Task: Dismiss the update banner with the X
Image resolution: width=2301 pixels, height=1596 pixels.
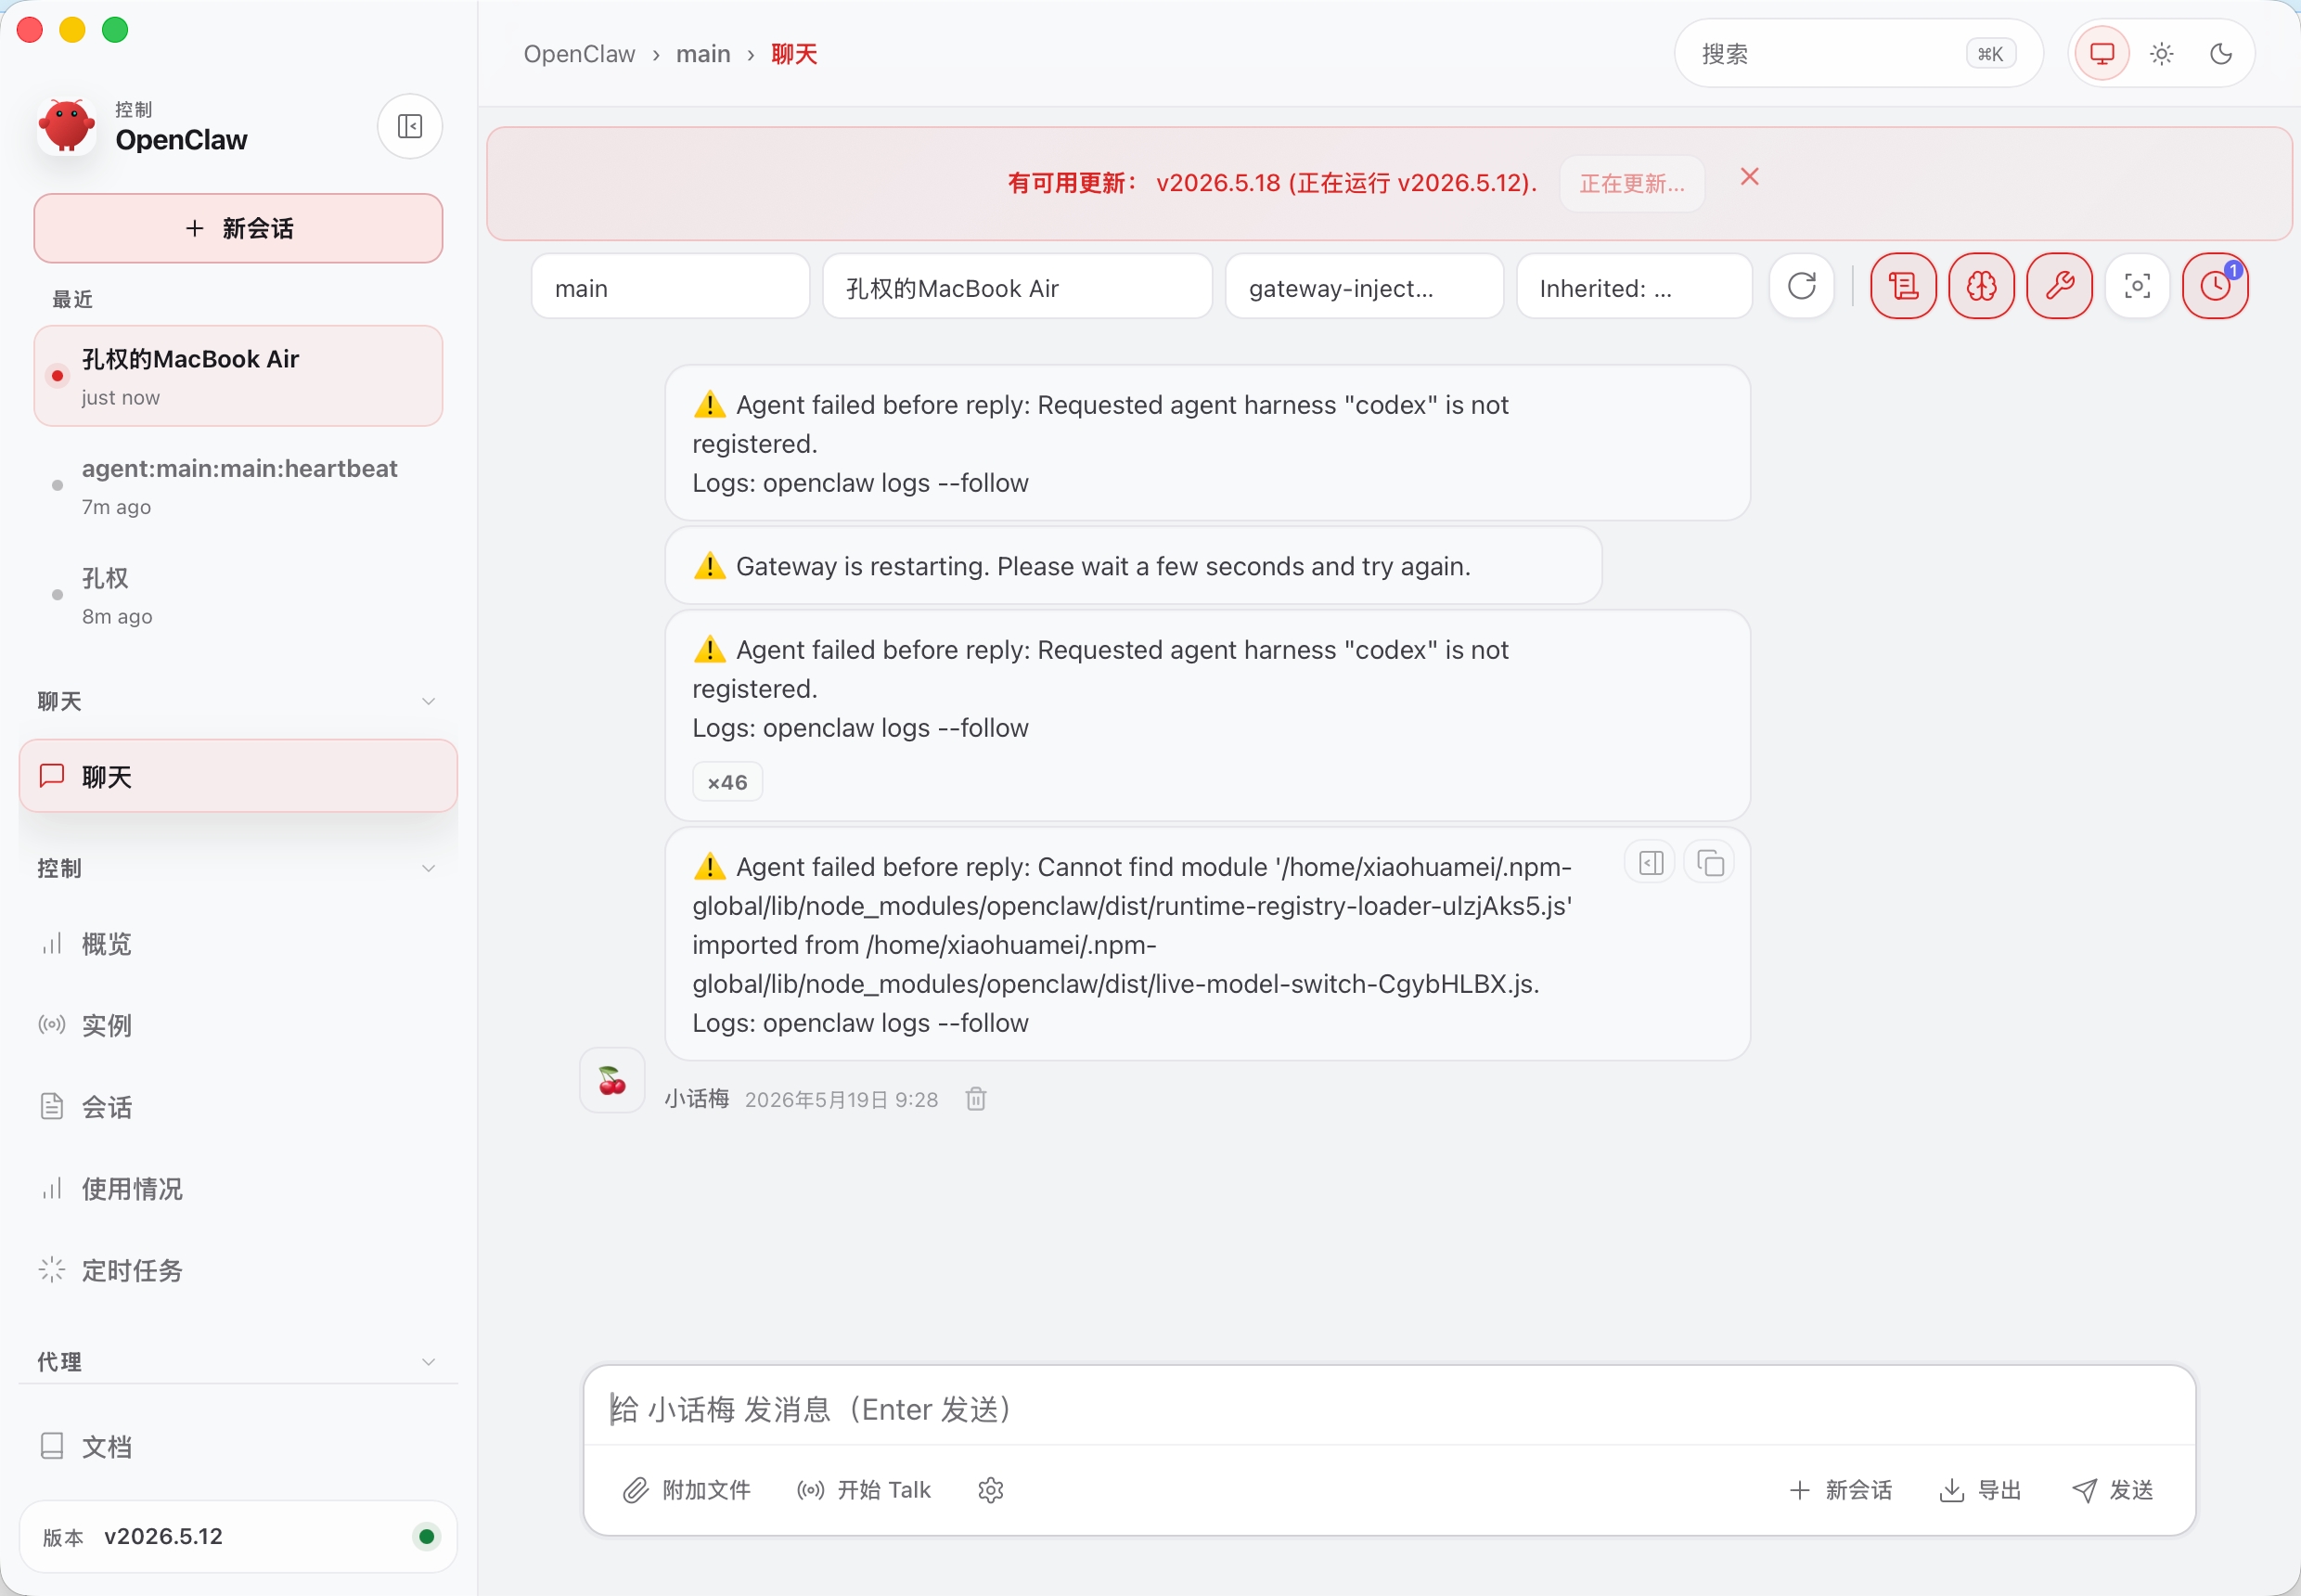Action: pos(1749,177)
